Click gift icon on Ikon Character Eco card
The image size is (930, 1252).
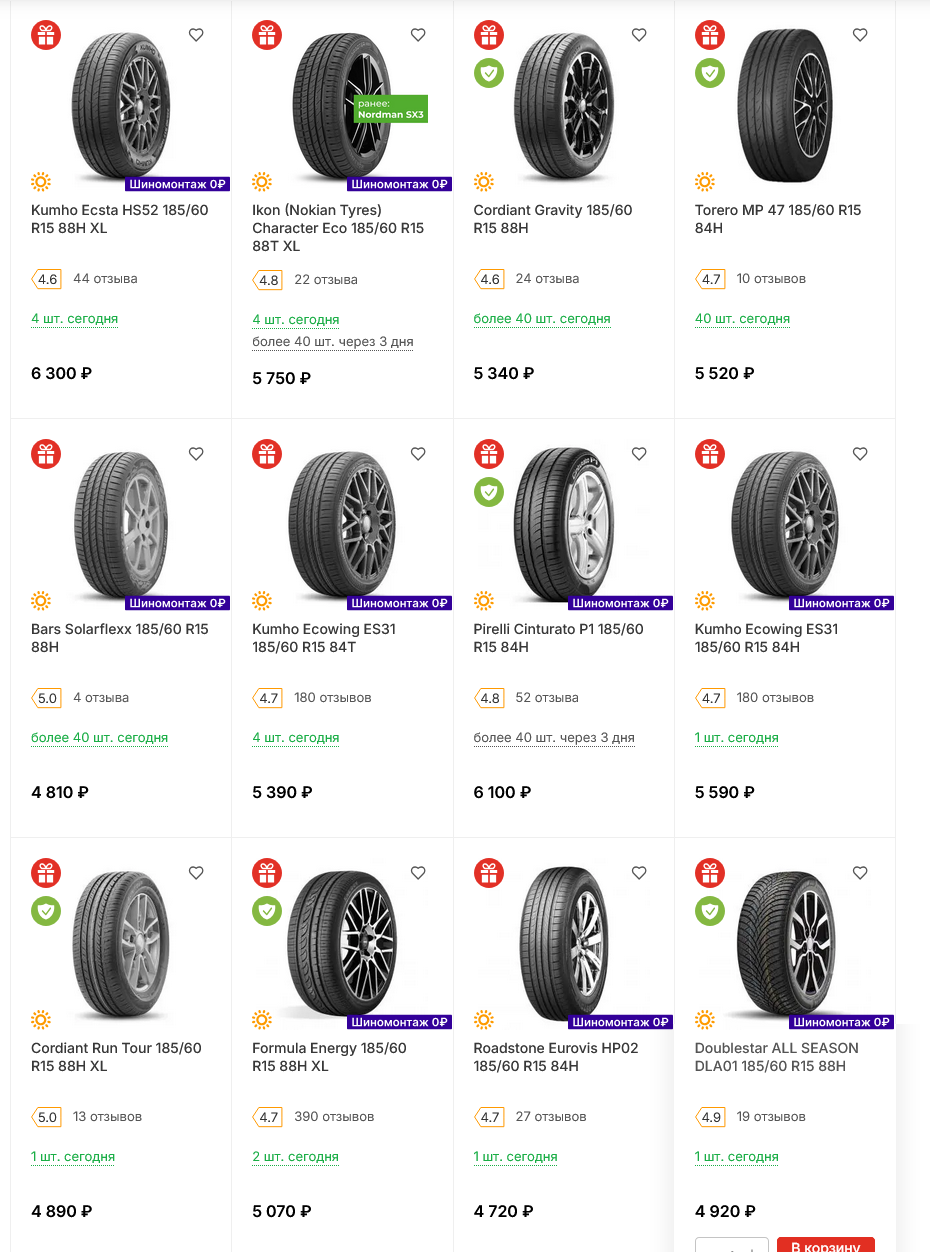267,35
